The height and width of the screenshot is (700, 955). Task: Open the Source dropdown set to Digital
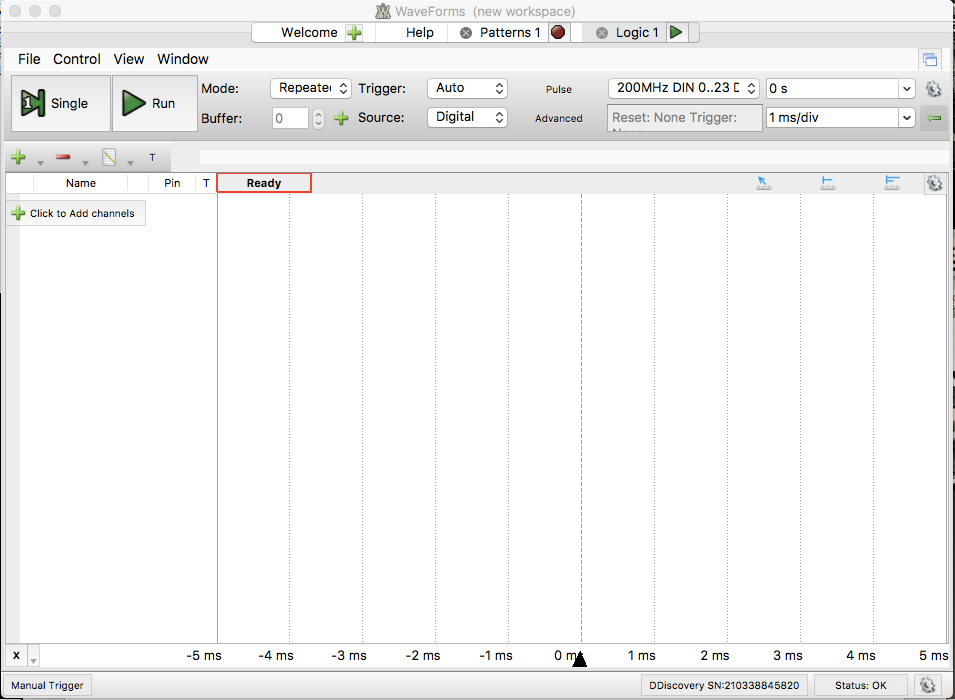[x=467, y=117]
